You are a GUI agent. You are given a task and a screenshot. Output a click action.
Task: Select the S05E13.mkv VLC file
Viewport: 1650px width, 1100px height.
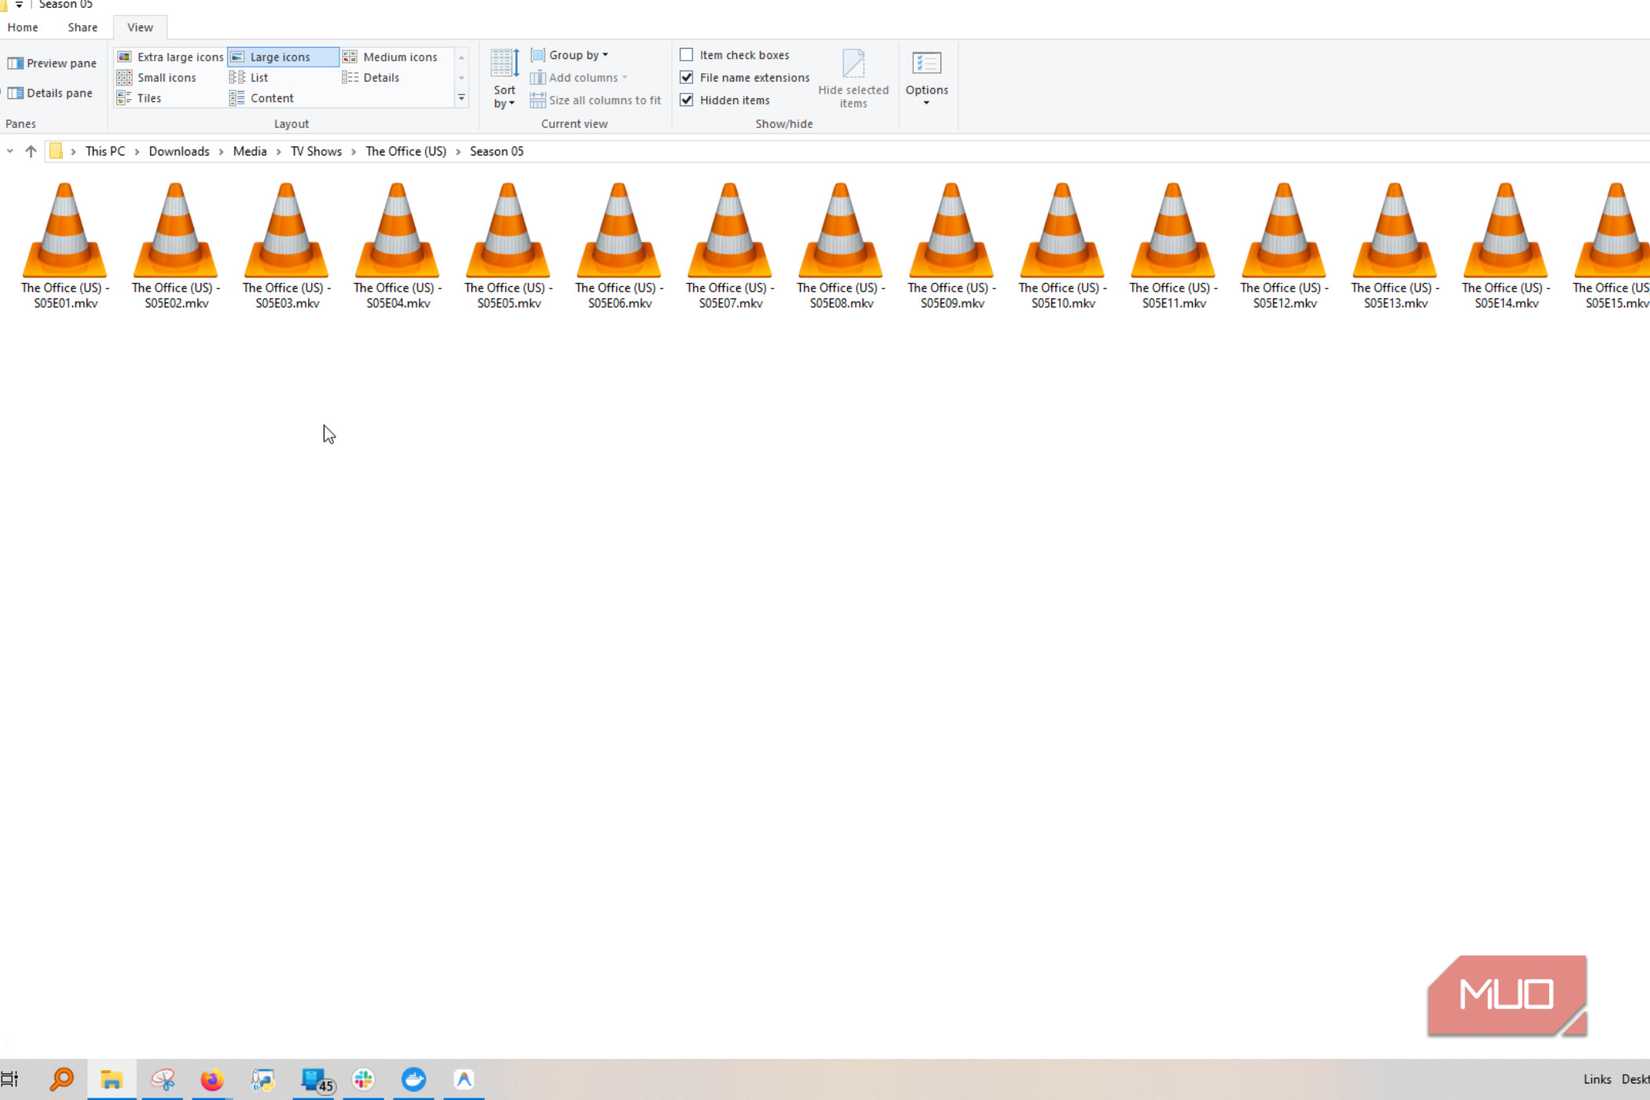(1396, 245)
